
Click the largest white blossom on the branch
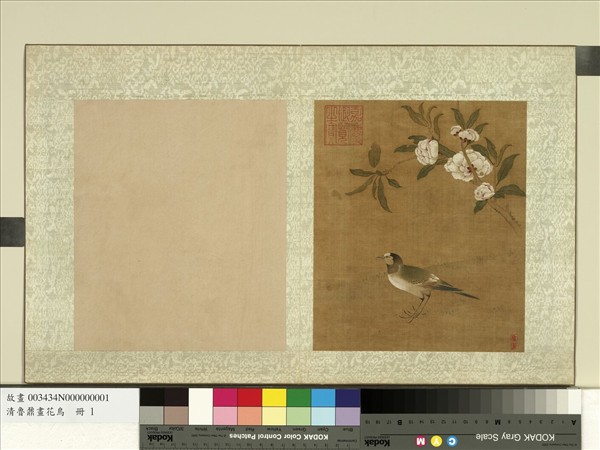point(468,165)
